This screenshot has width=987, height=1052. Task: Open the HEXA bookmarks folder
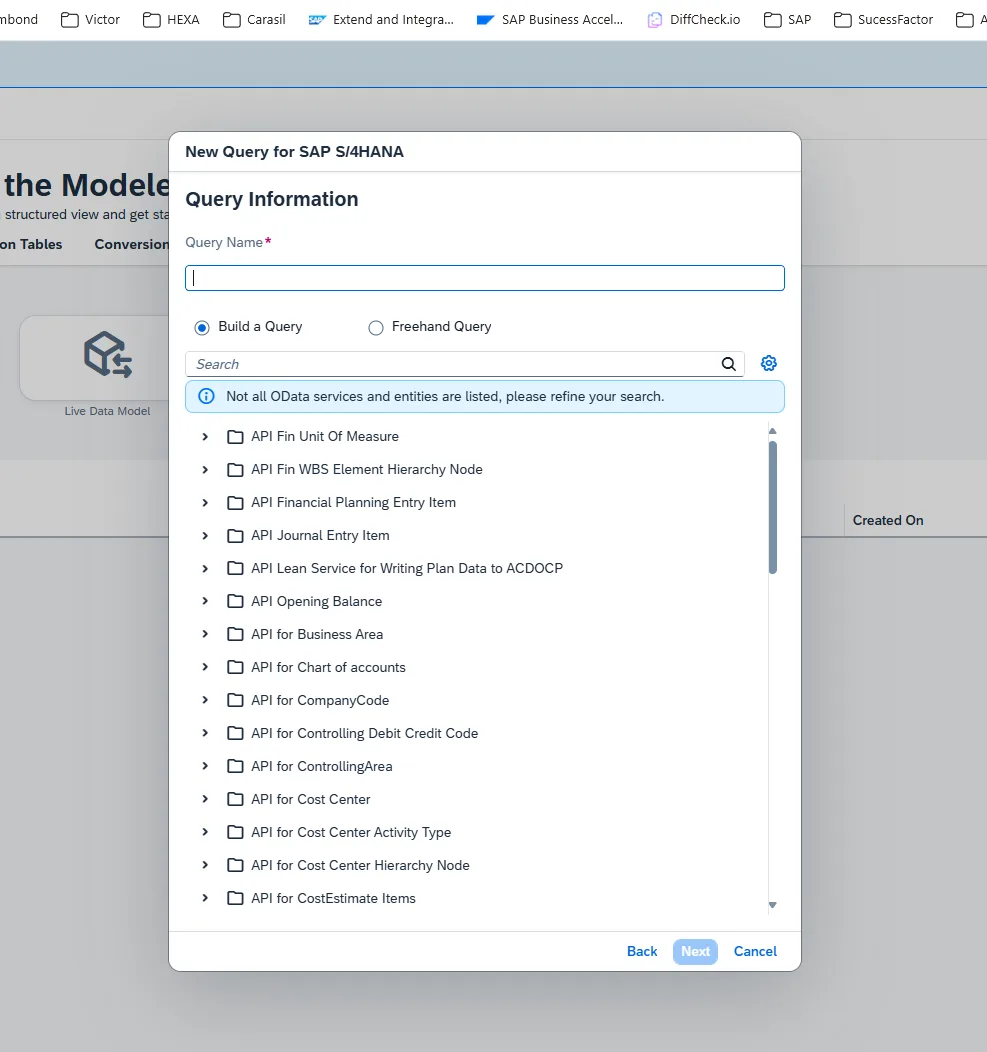pyautogui.click(x=172, y=19)
